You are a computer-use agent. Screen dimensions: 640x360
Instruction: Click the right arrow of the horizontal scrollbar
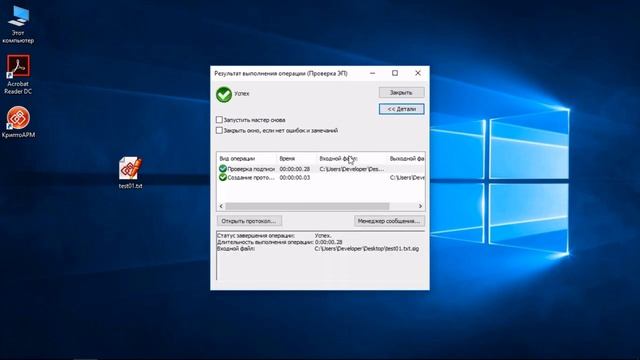click(x=420, y=206)
